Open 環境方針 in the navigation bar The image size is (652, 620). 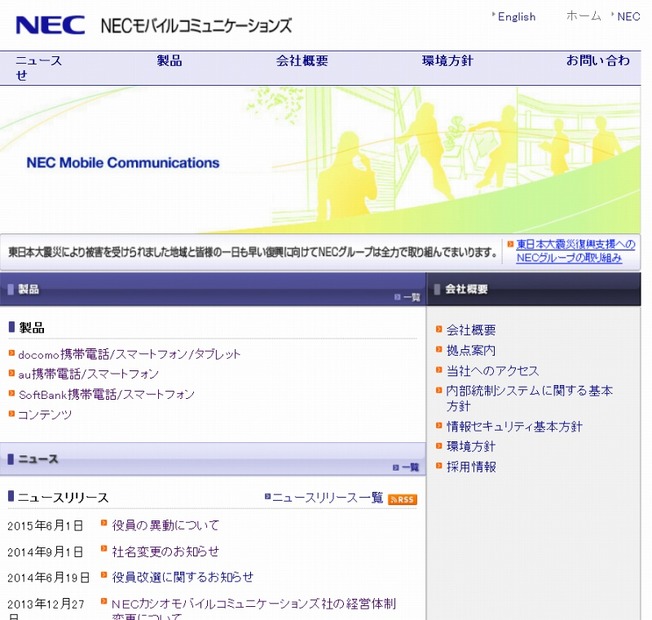[x=447, y=61]
